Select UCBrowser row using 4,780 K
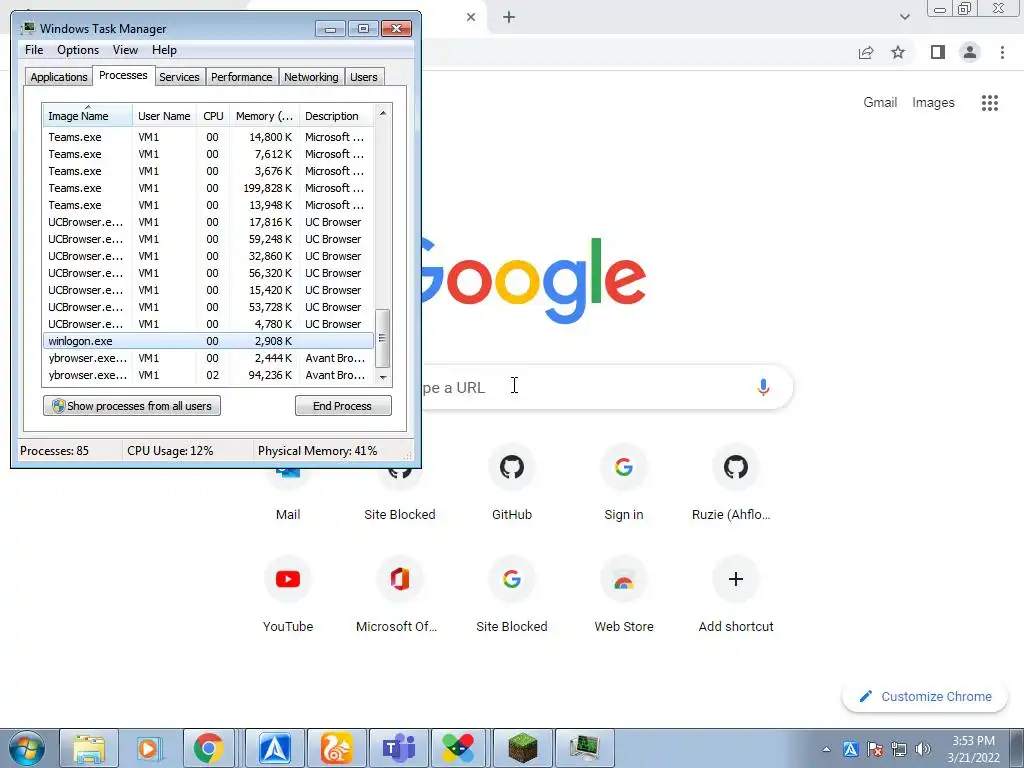Viewport: 1024px width, 768px height. [x=208, y=324]
